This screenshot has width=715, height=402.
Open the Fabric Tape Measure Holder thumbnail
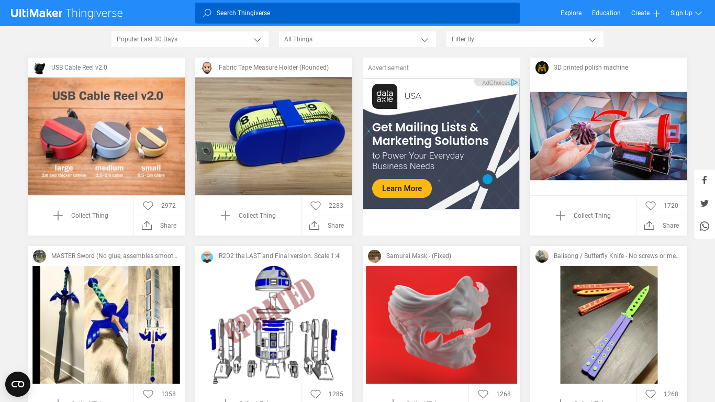pos(273,136)
